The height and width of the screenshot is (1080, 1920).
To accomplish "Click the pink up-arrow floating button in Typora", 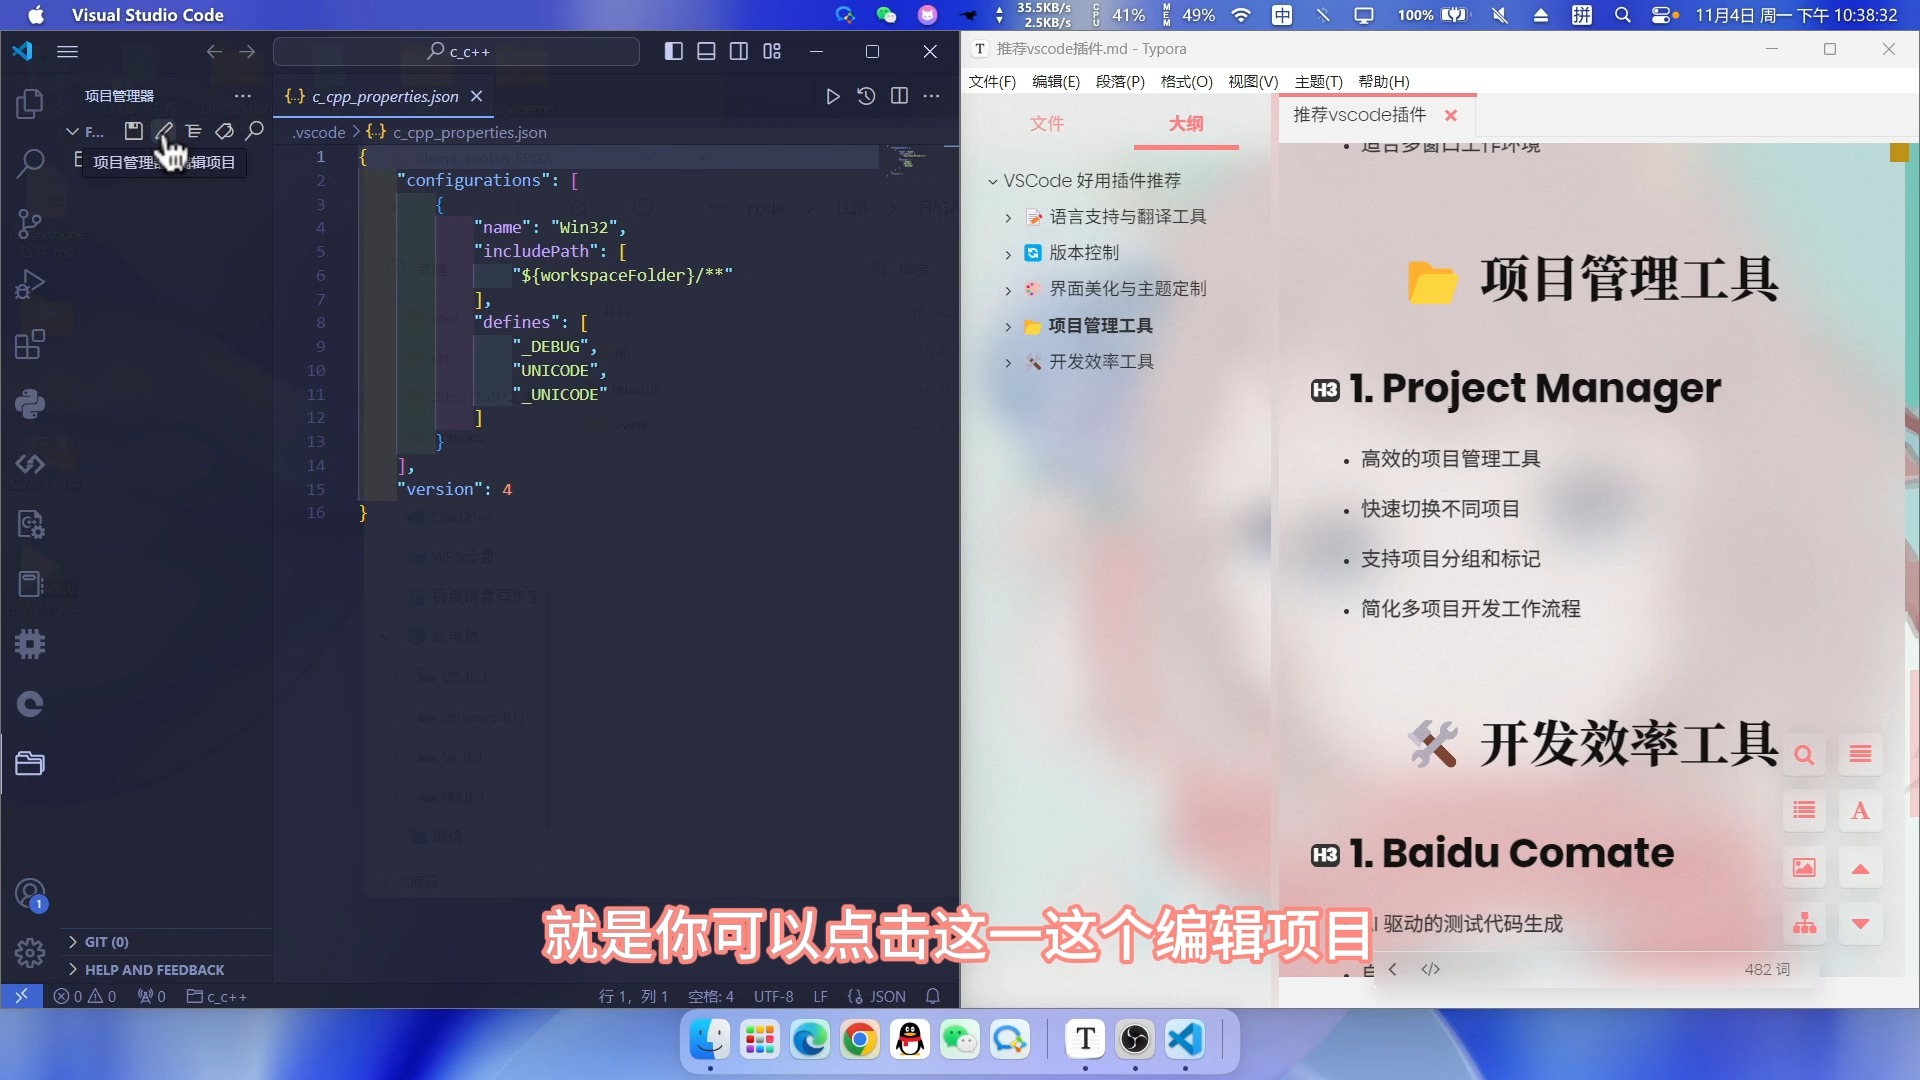I will tap(1860, 867).
